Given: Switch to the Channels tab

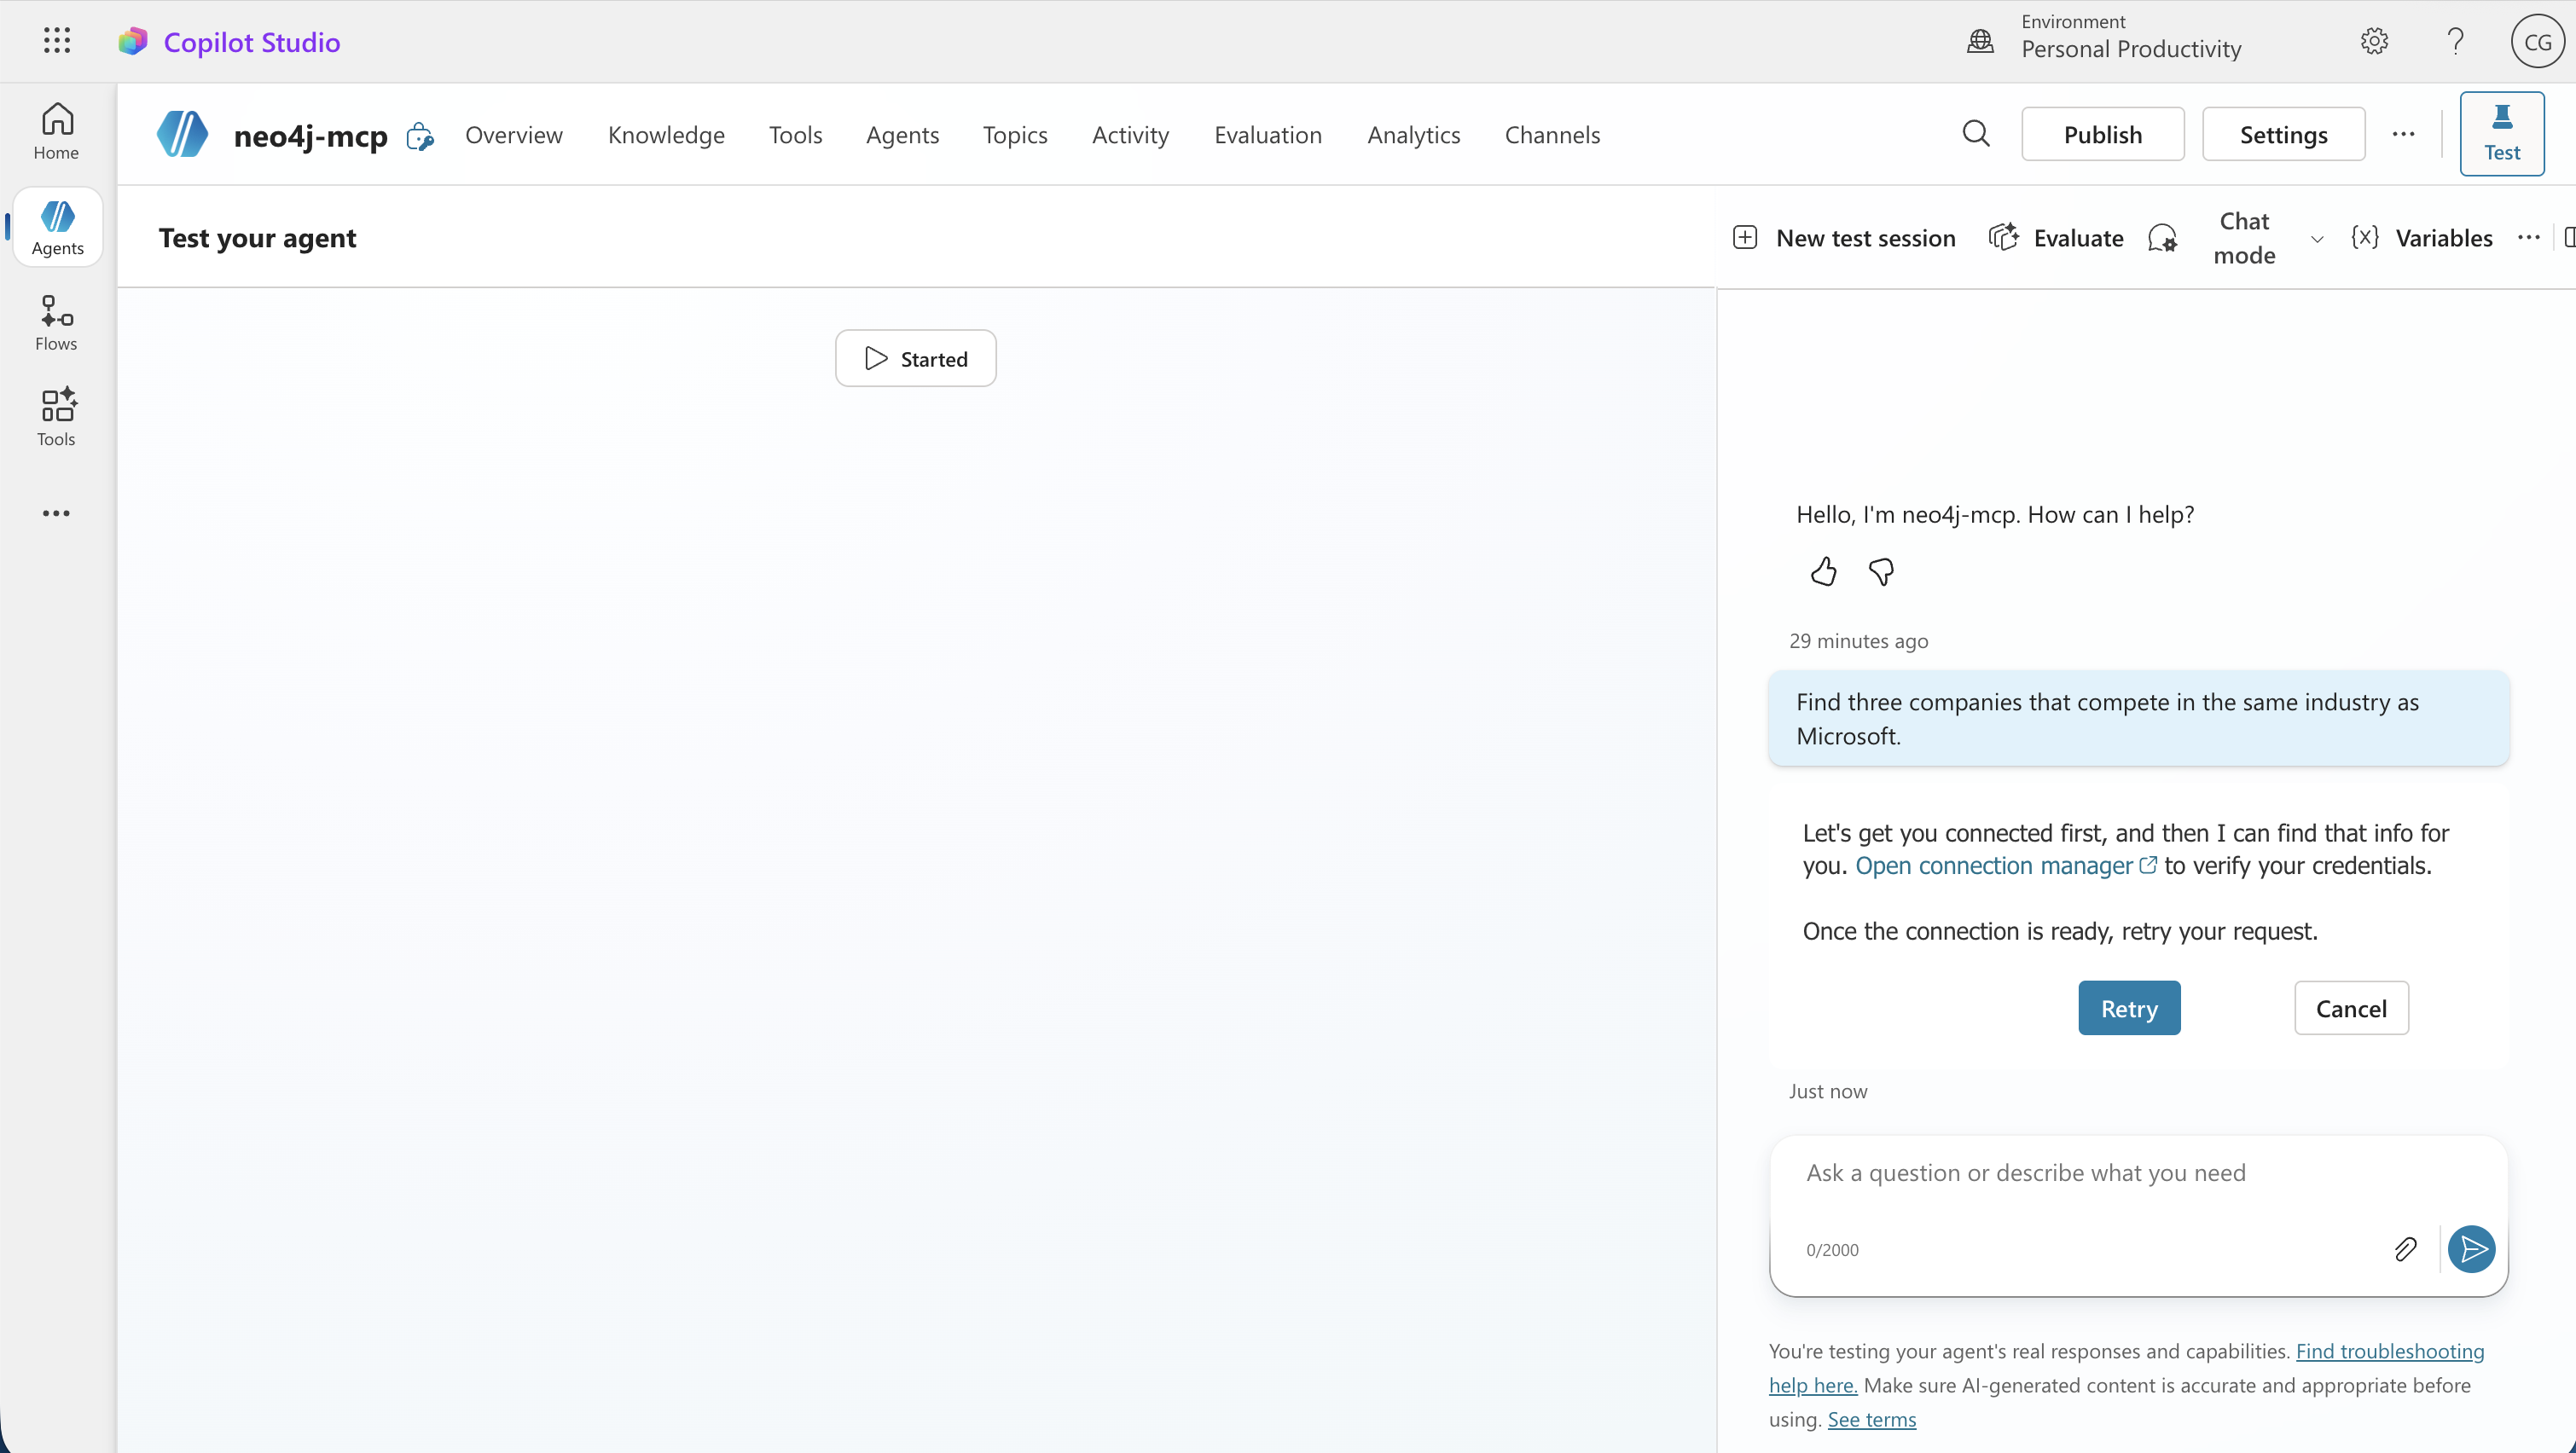Looking at the screenshot, I should 1552,135.
